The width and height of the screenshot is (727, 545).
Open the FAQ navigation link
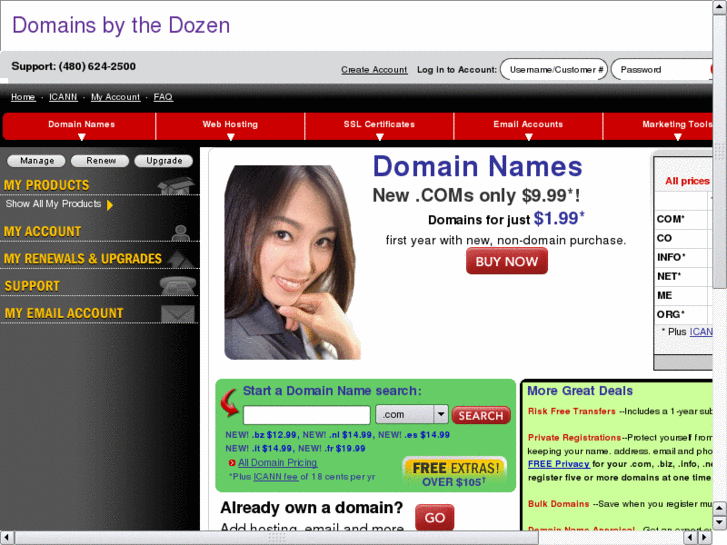point(163,97)
